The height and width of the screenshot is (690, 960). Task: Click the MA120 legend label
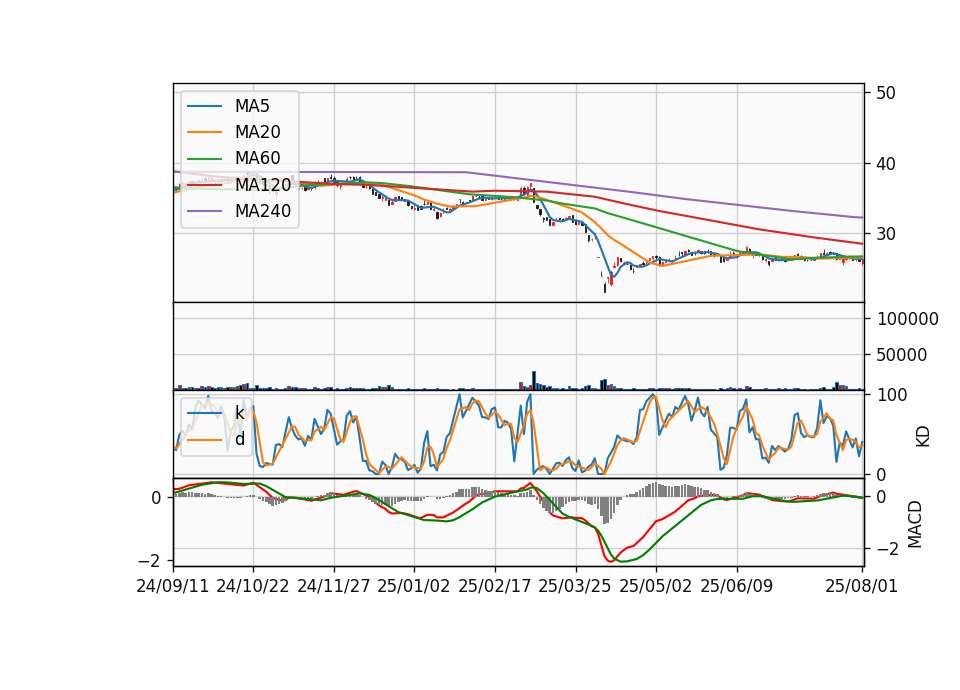[x=263, y=184]
